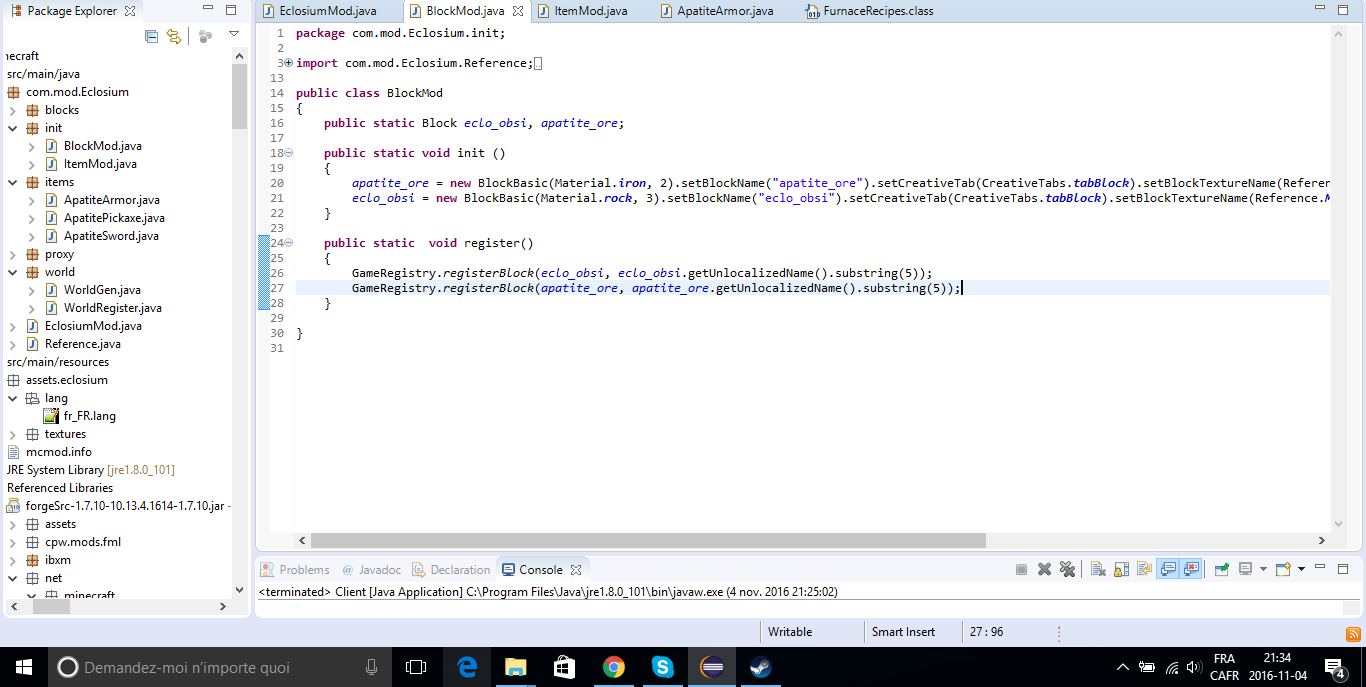Viewport: 1366px width, 687px height.
Task: Click Remove All Terminated Launches icon
Action: [x=1067, y=569]
